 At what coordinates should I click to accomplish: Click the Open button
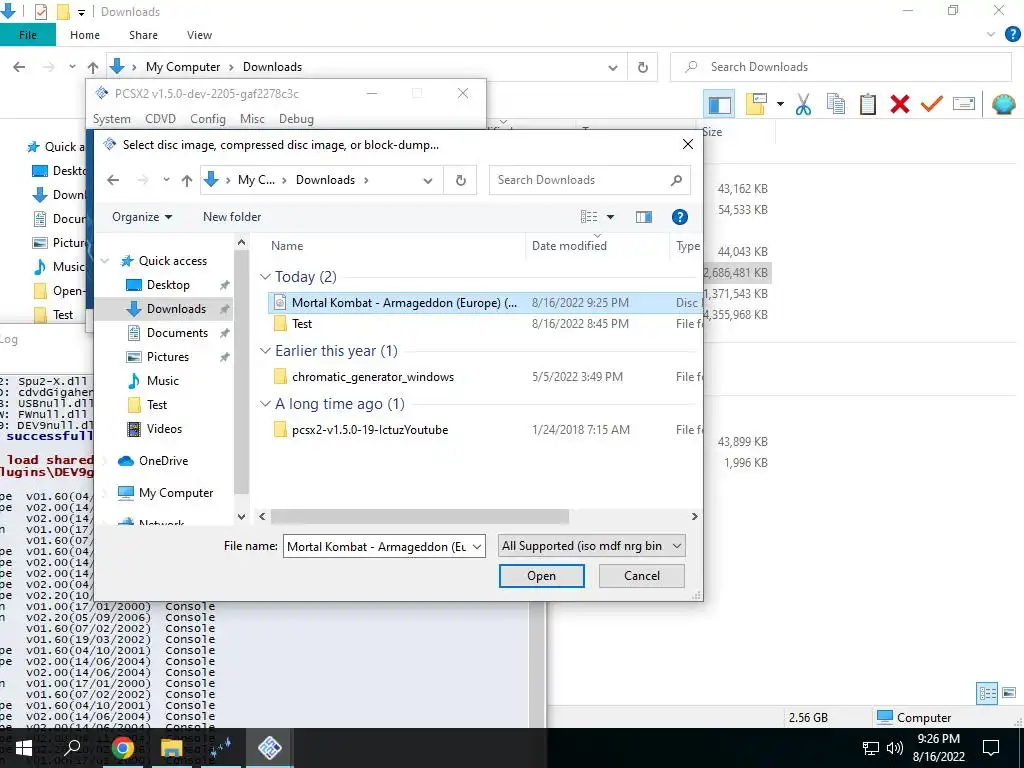(x=541, y=576)
